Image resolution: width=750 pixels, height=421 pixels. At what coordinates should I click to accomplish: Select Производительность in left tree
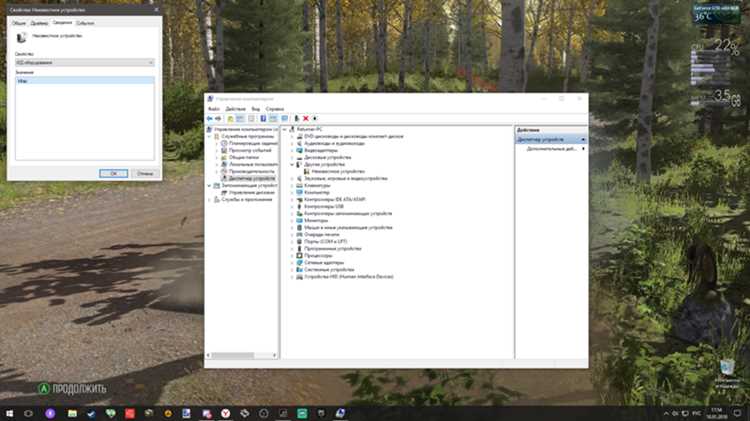pyautogui.click(x=252, y=171)
